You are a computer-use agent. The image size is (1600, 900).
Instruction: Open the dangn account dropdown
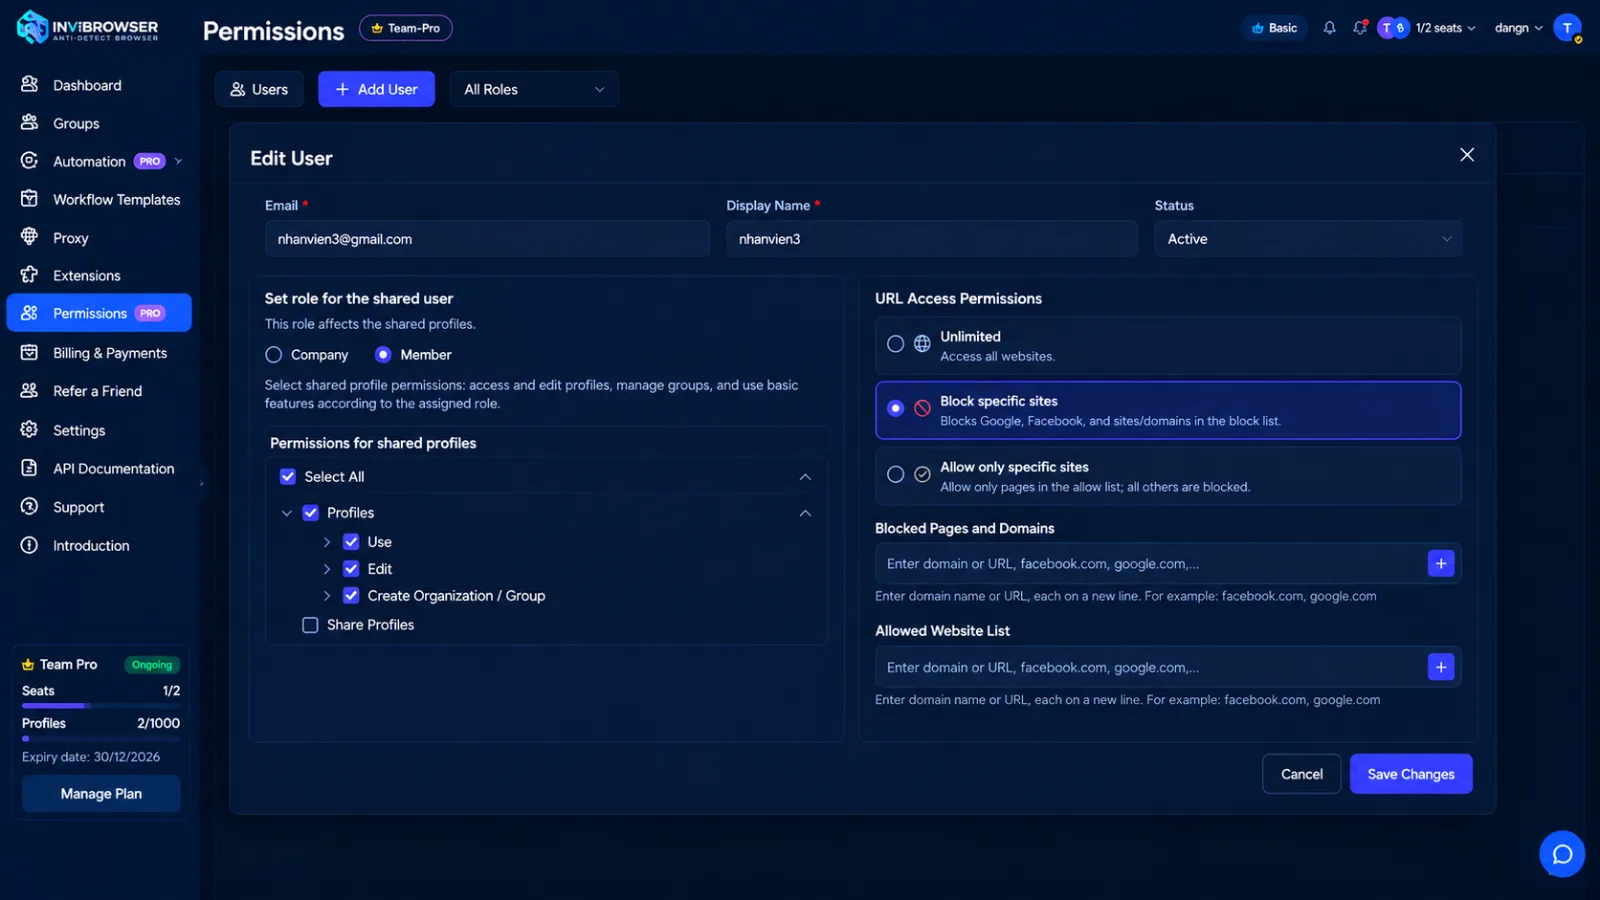(1518, 28)
